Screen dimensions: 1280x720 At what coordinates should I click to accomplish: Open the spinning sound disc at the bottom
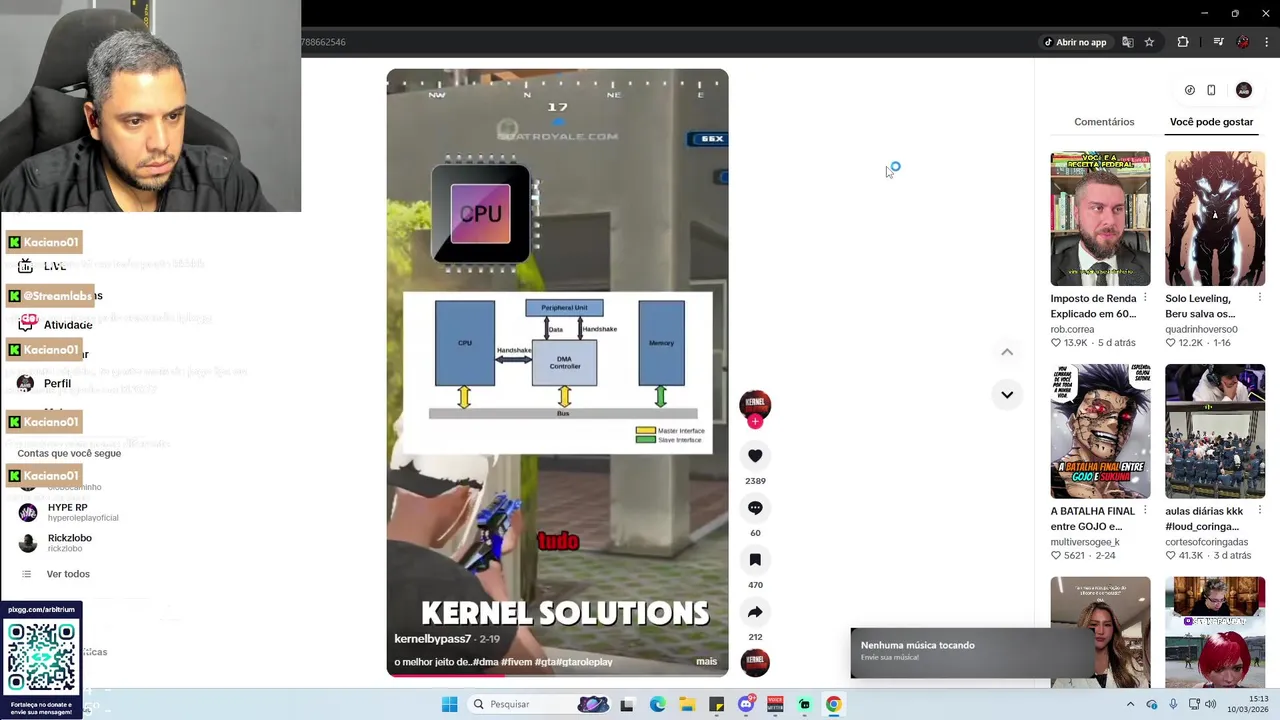[x=755, y=662]
